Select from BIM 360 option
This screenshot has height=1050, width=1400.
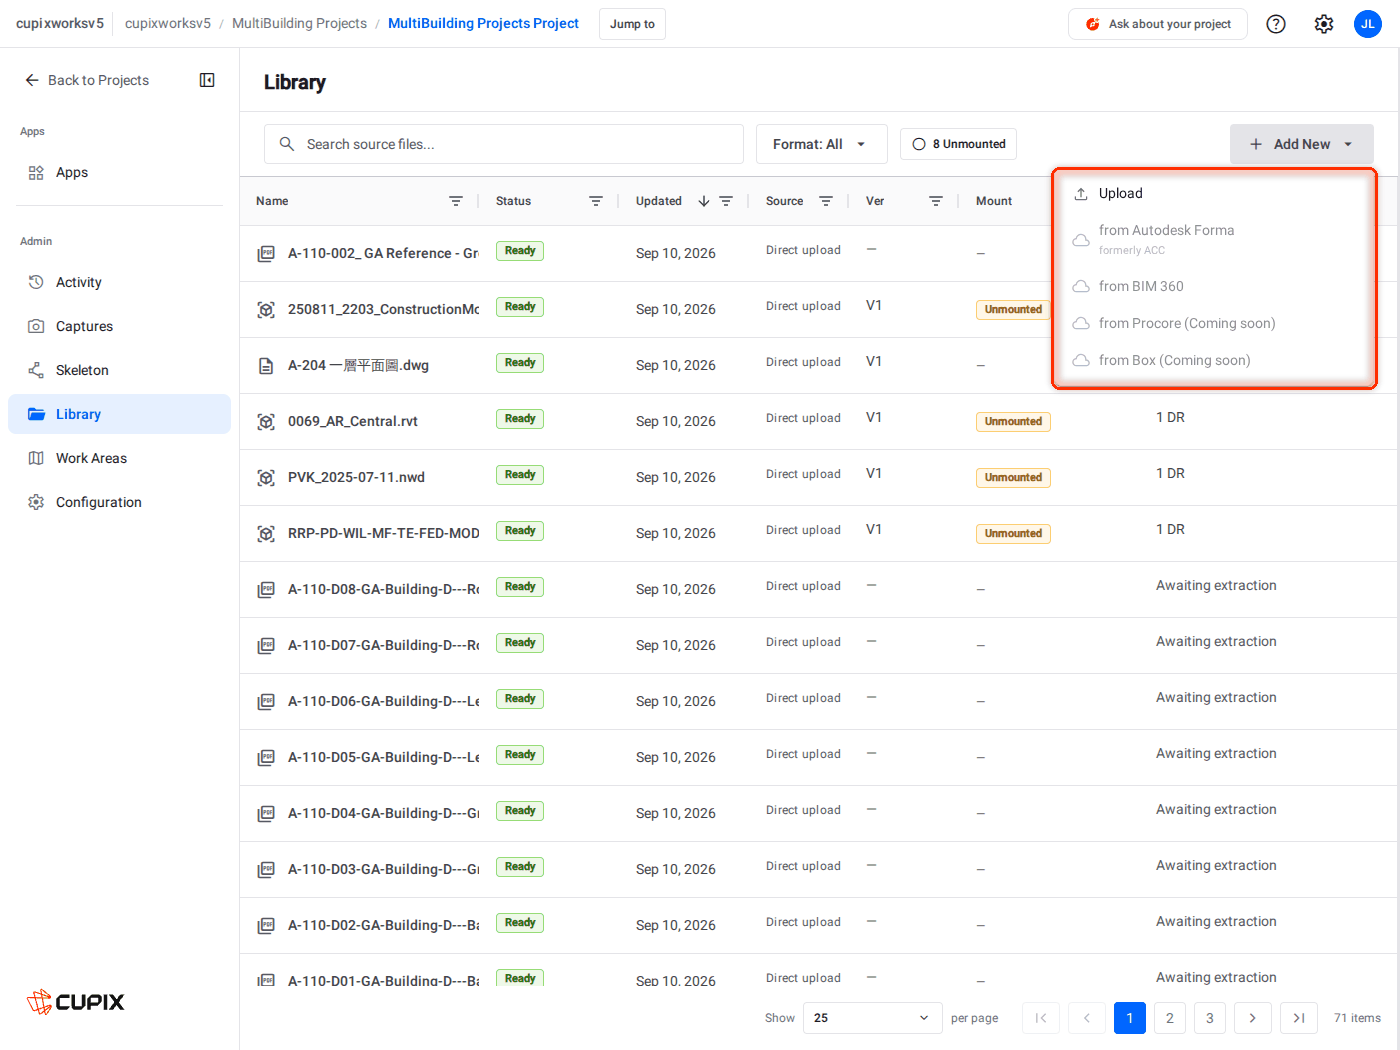[x=1215, y=286]
